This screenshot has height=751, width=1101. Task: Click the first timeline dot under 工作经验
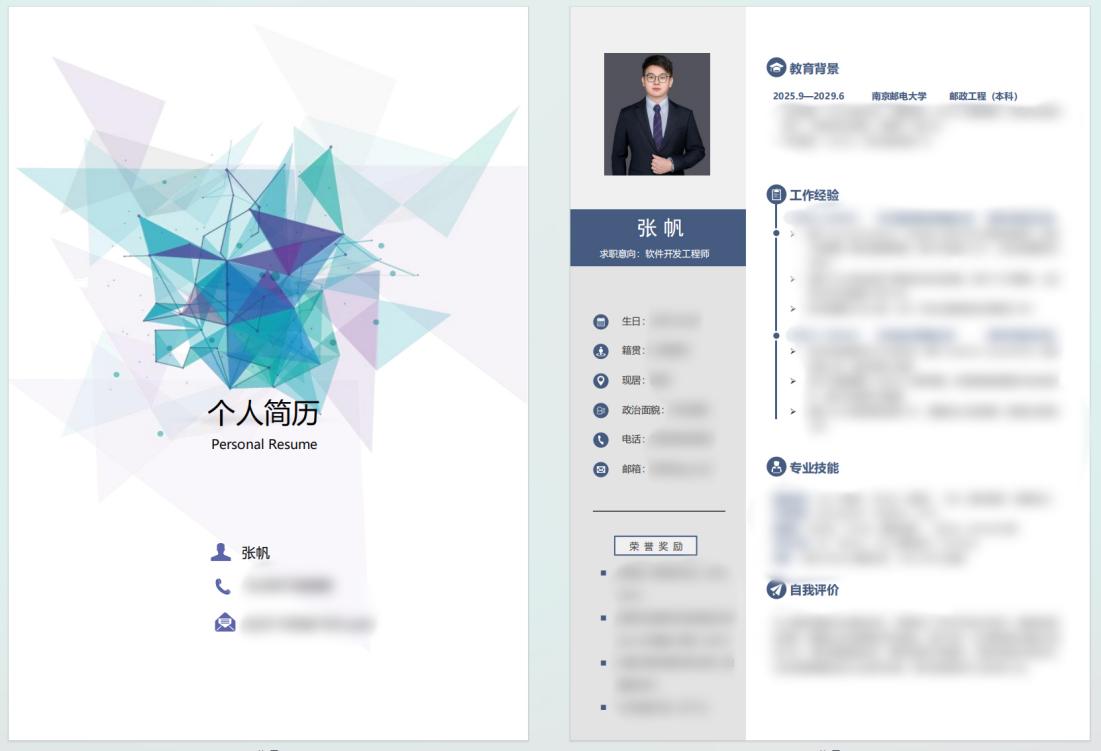(x=776, y=232)
